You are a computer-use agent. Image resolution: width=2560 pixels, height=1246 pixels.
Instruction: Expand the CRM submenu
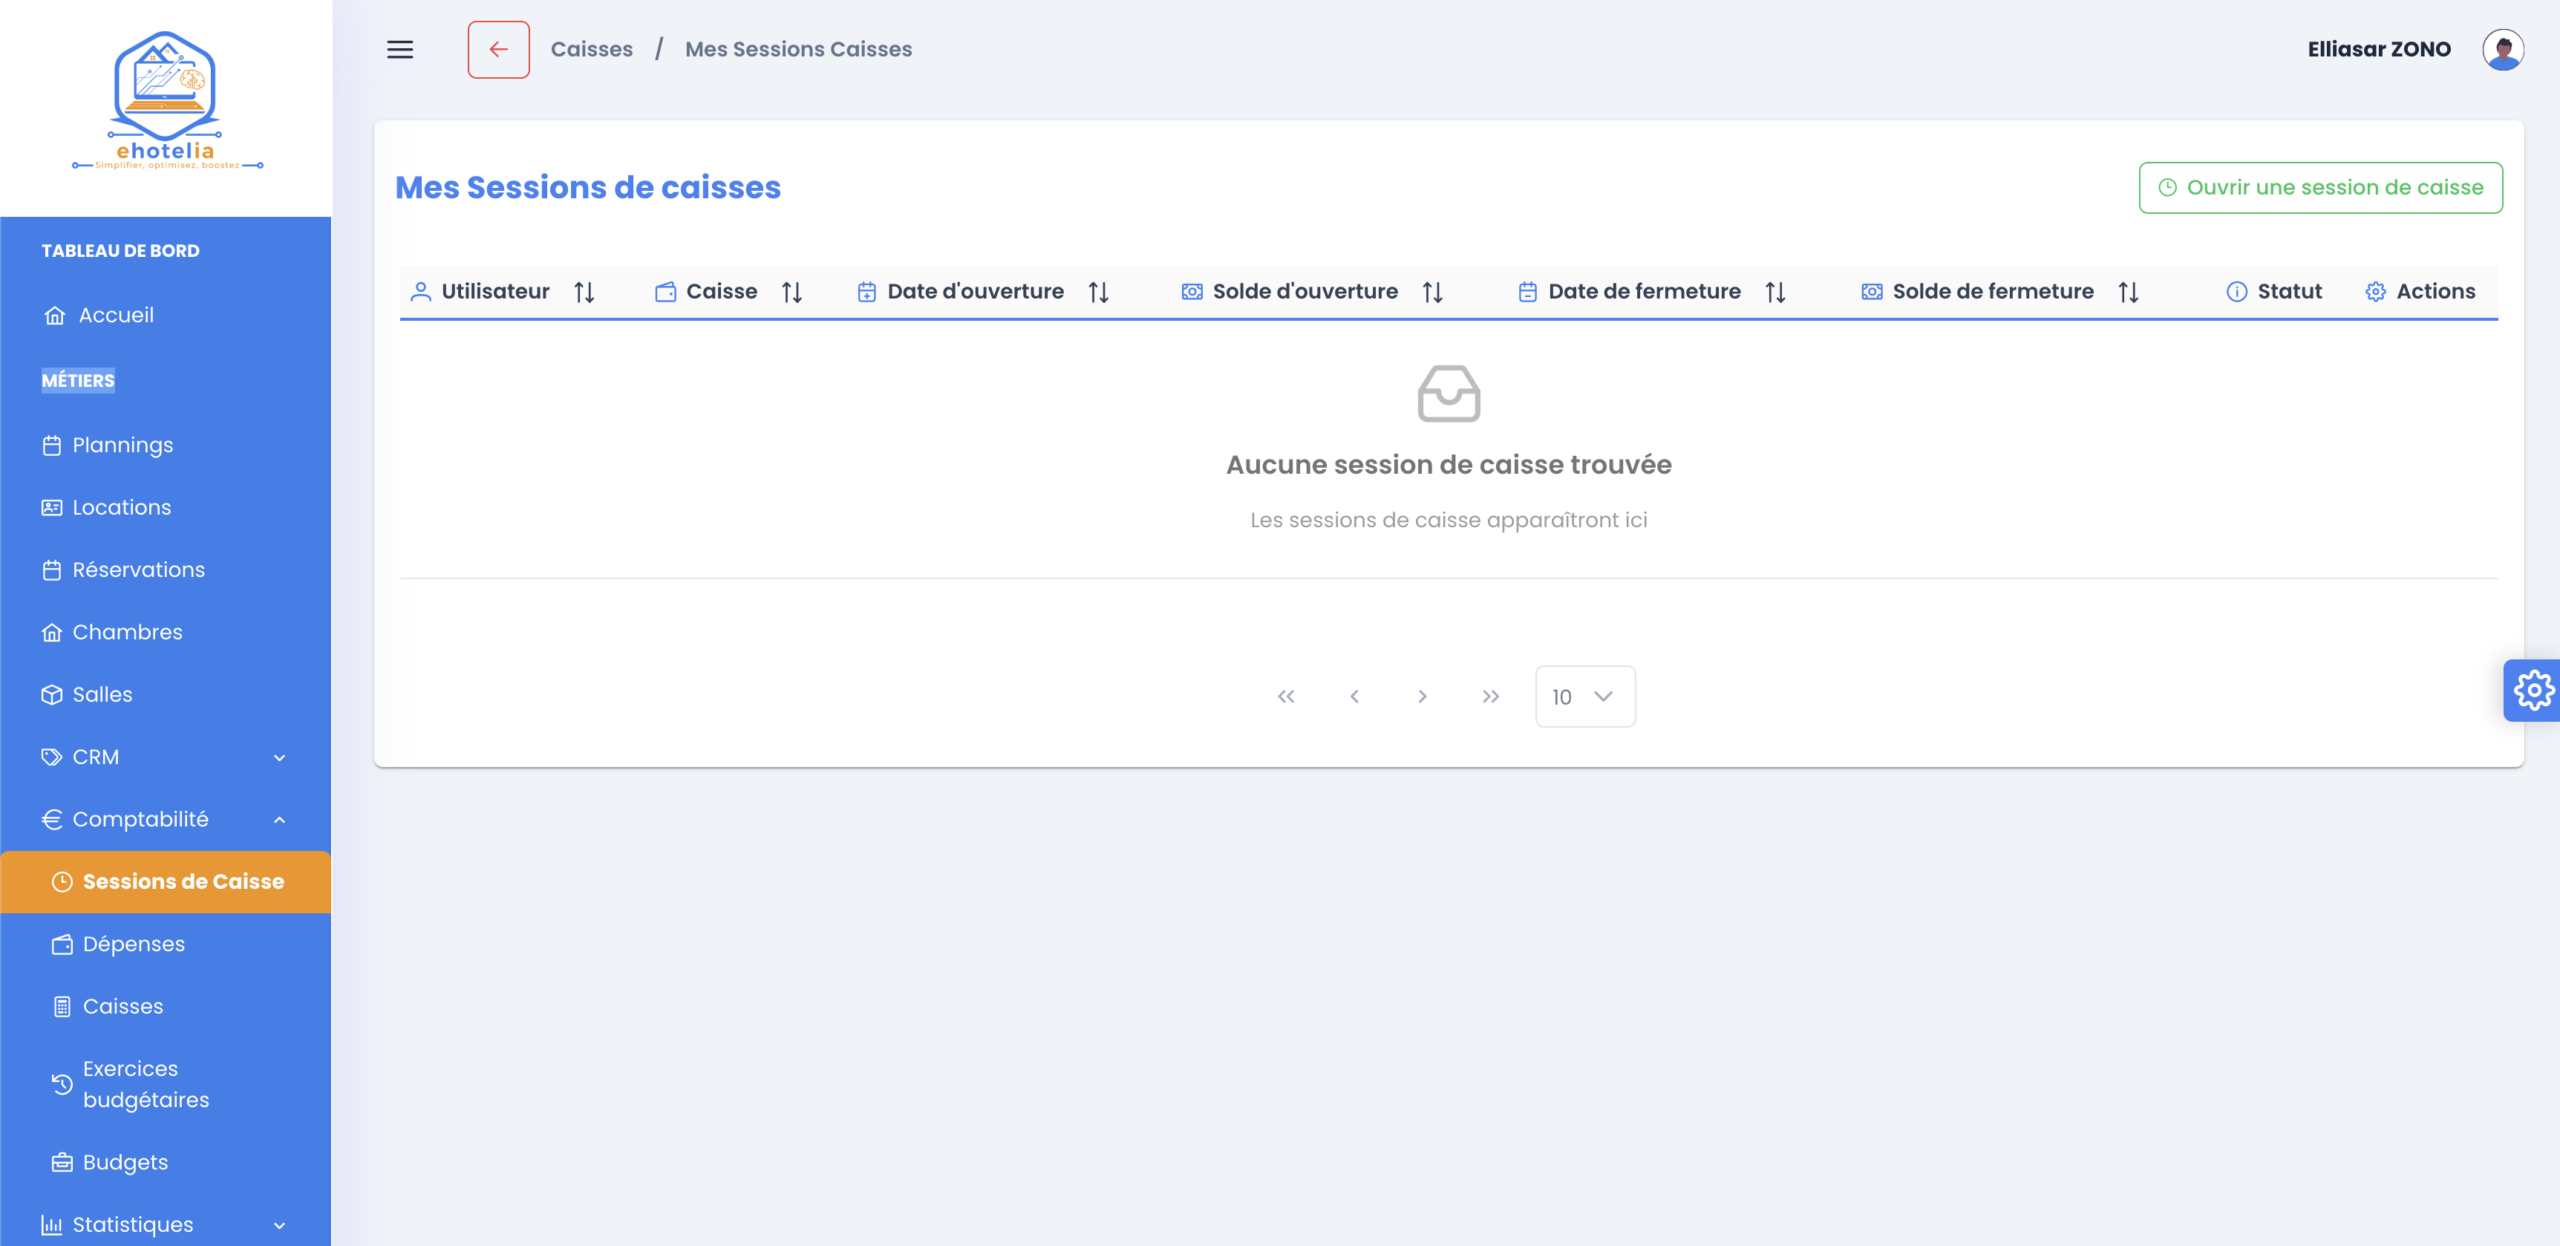(279, 757)
